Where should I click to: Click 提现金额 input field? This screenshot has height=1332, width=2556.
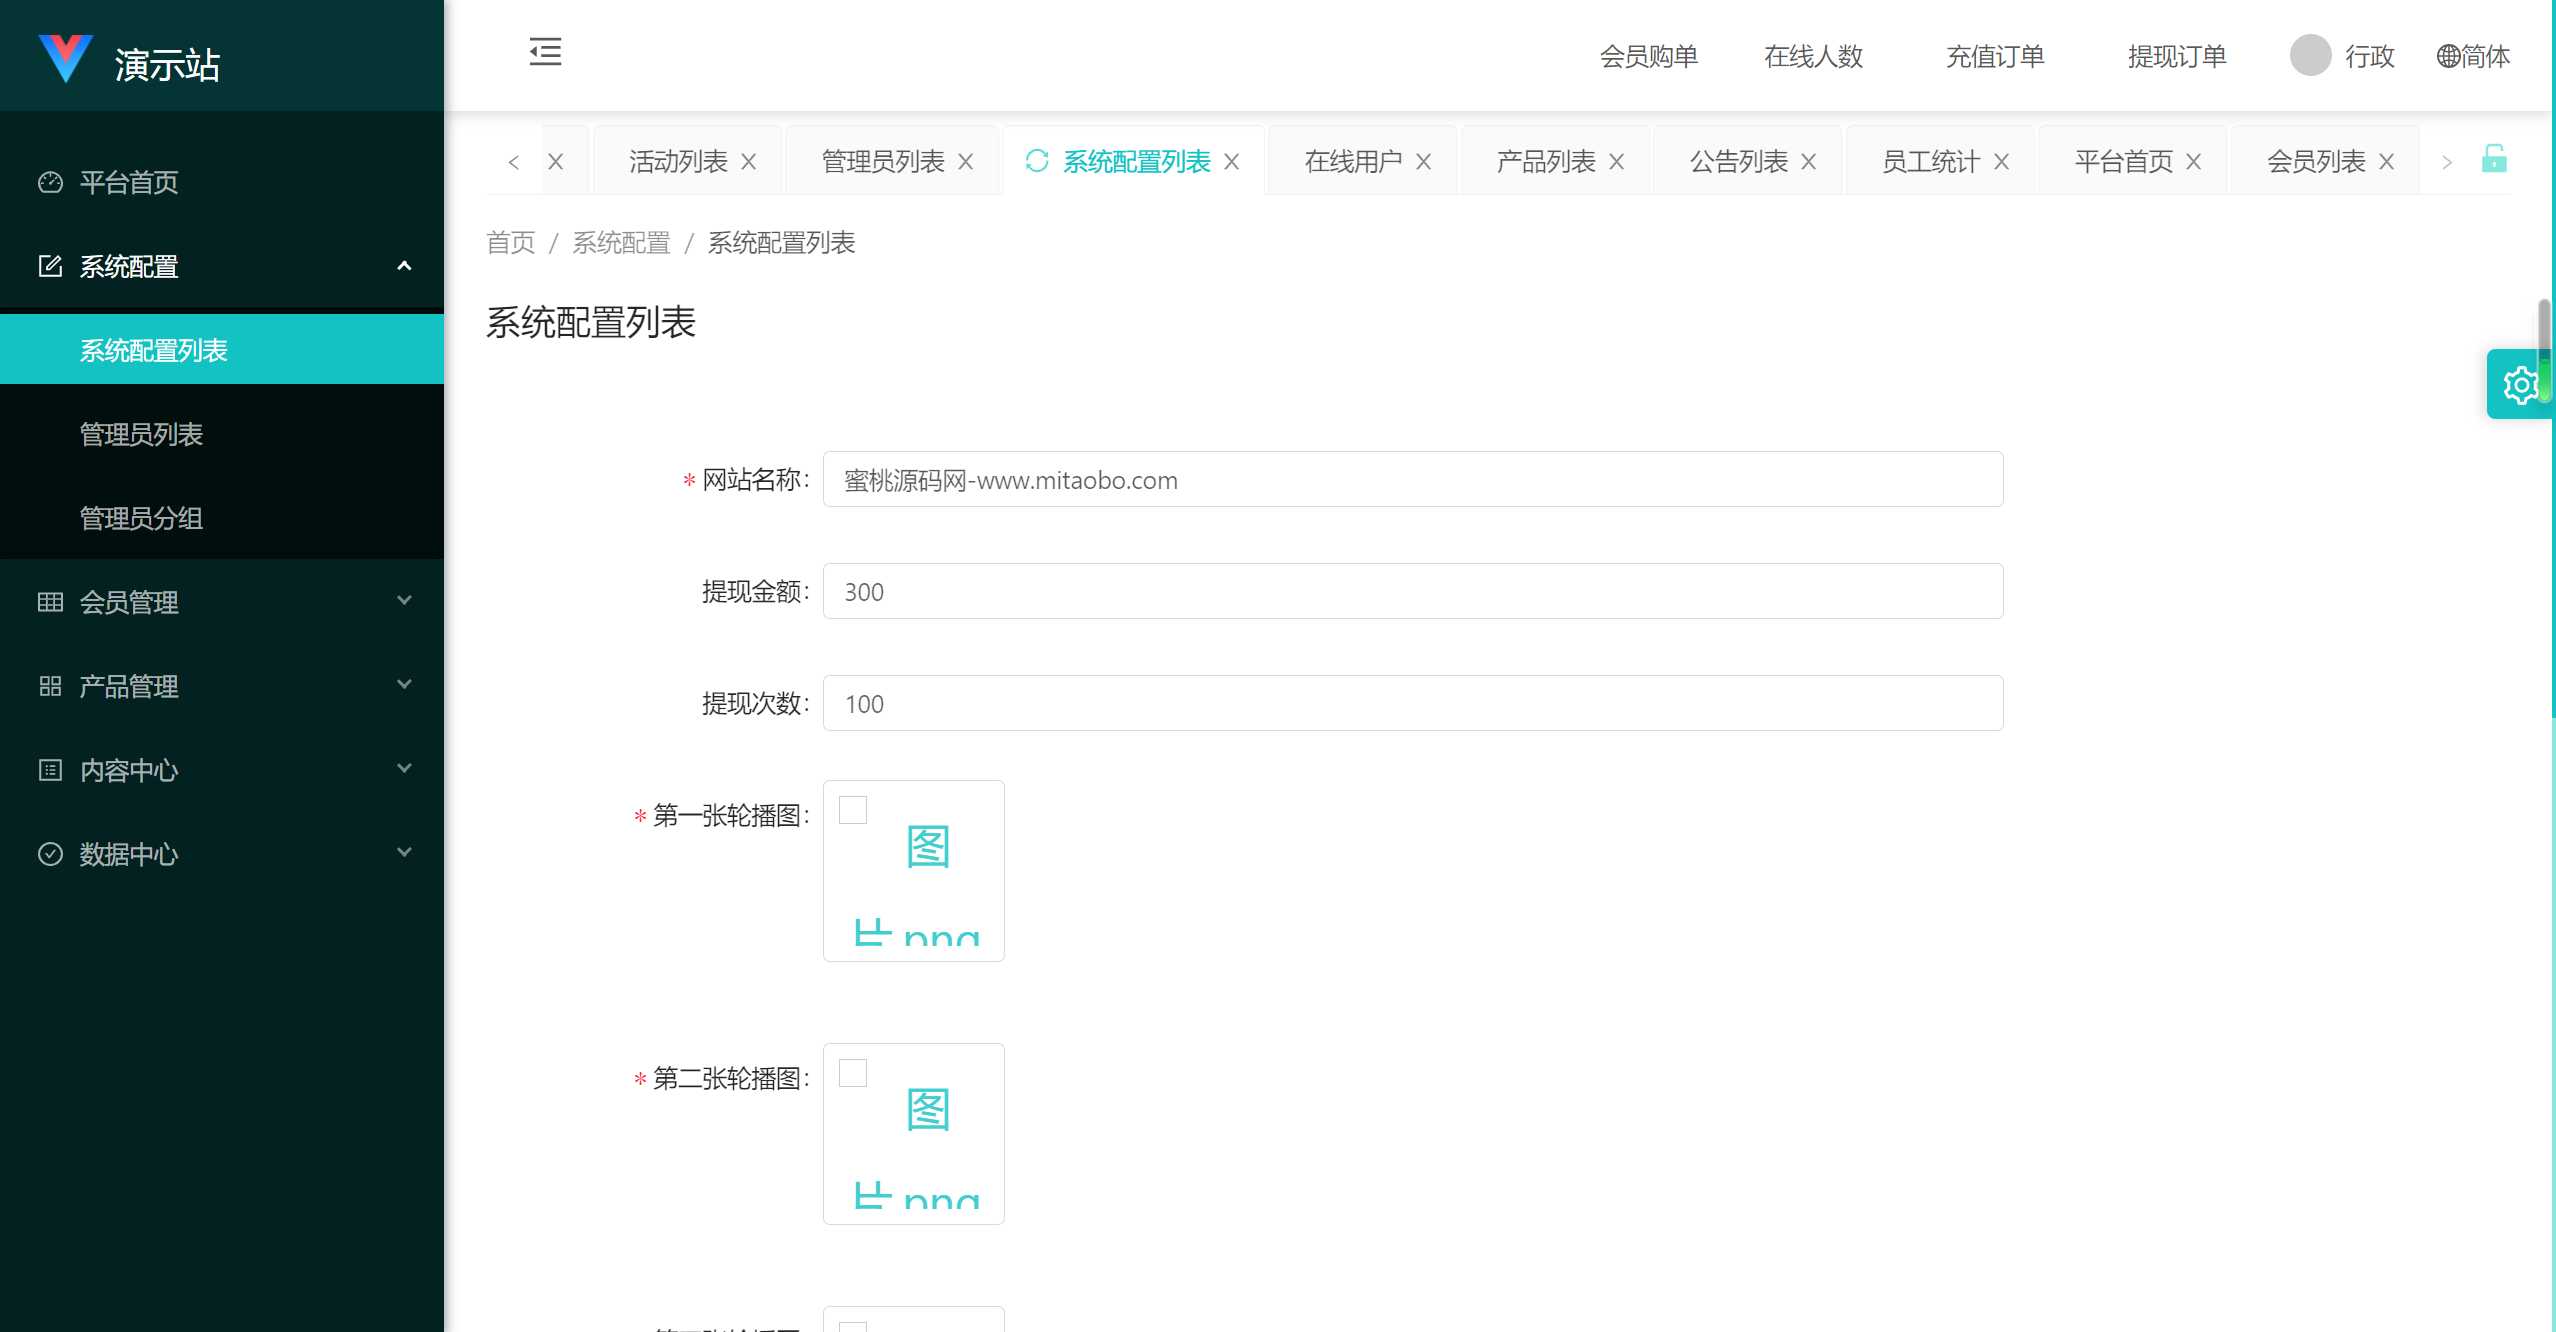coord(1415,592)
